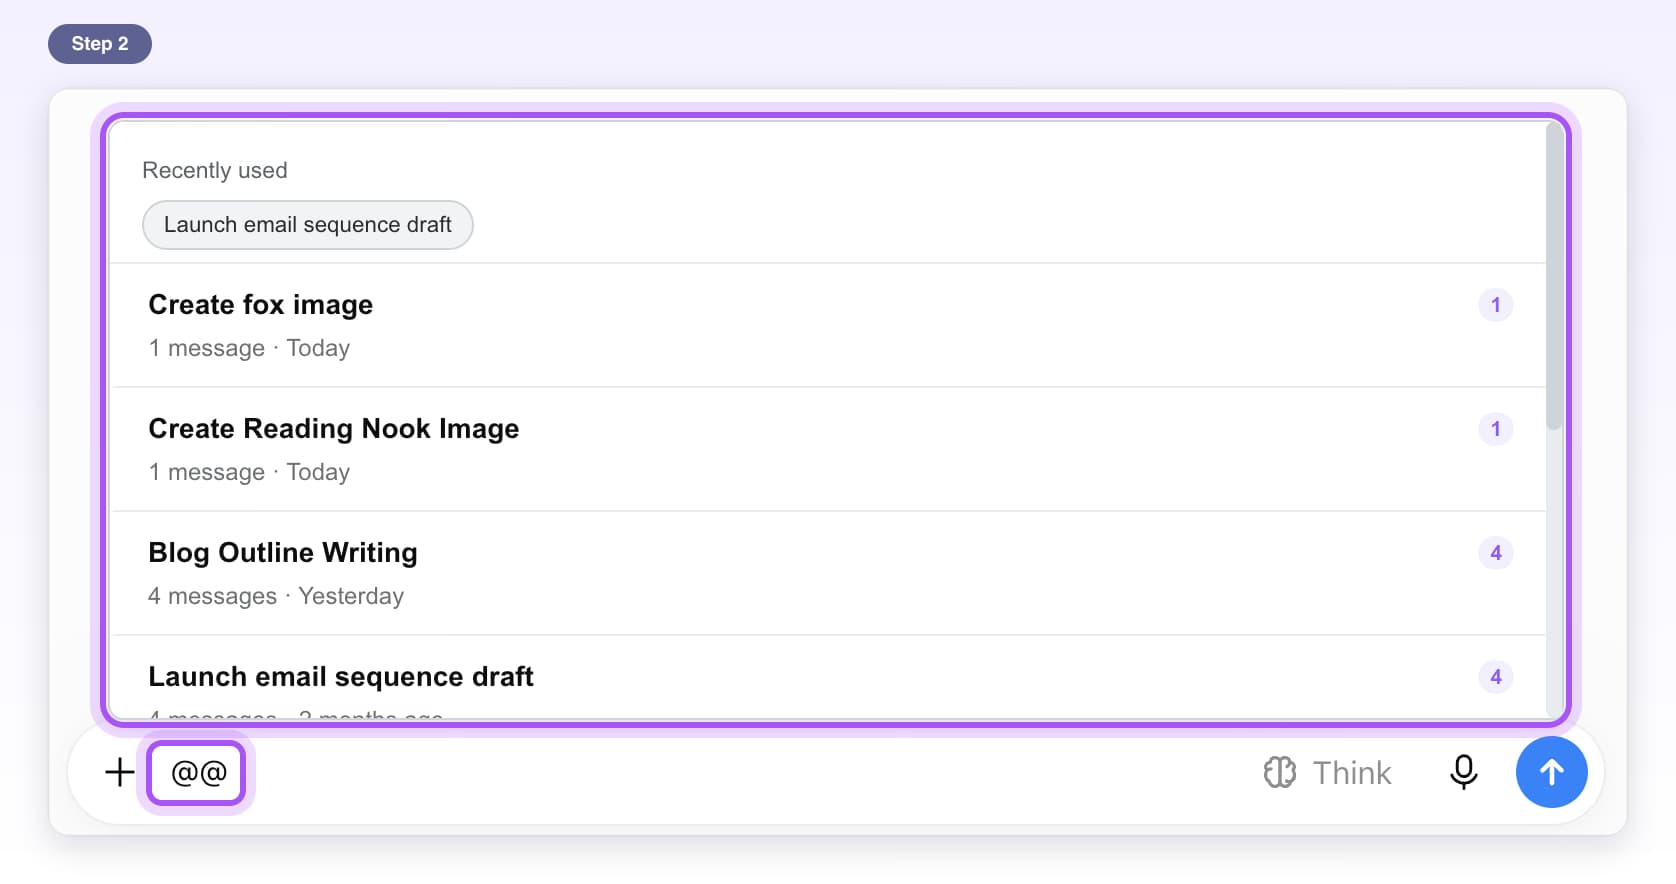Click the 'Recently used' heading

click(x=215, y=170)
